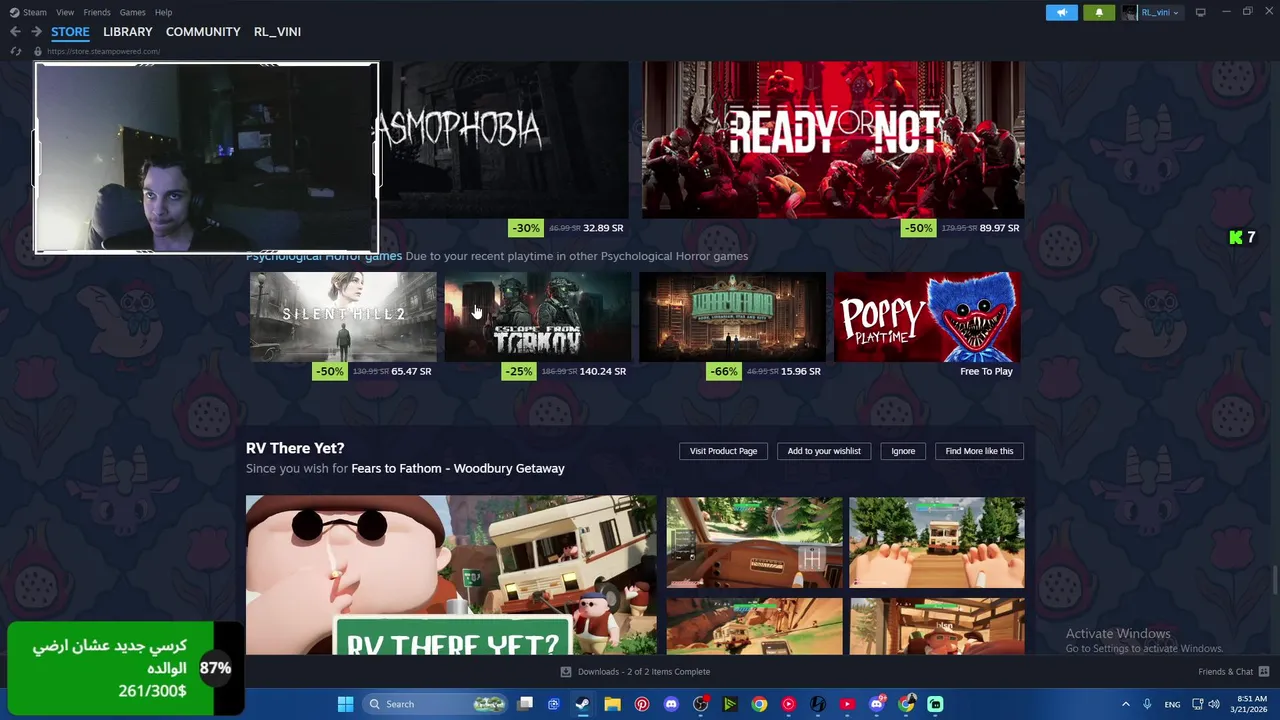Image resolution: width=1280 pixels, height=720 pixels.
Task: Open the car interior RV screenshot
Action: (754, 543)
